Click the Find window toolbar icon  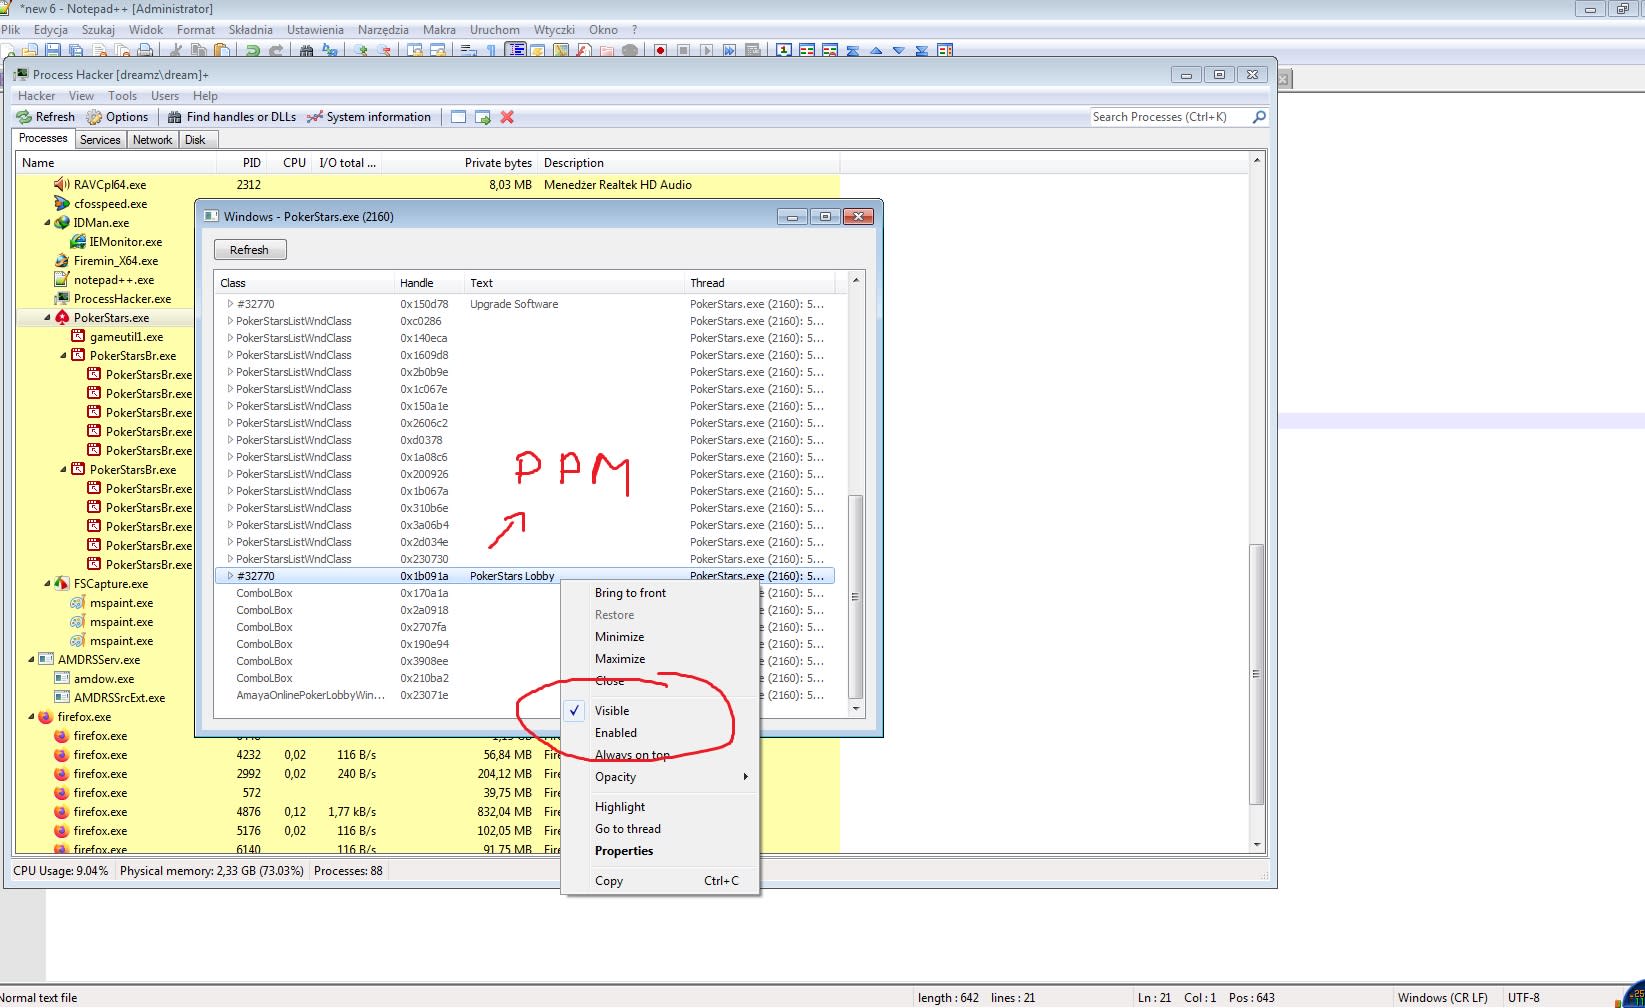click(x=458, y=117)
